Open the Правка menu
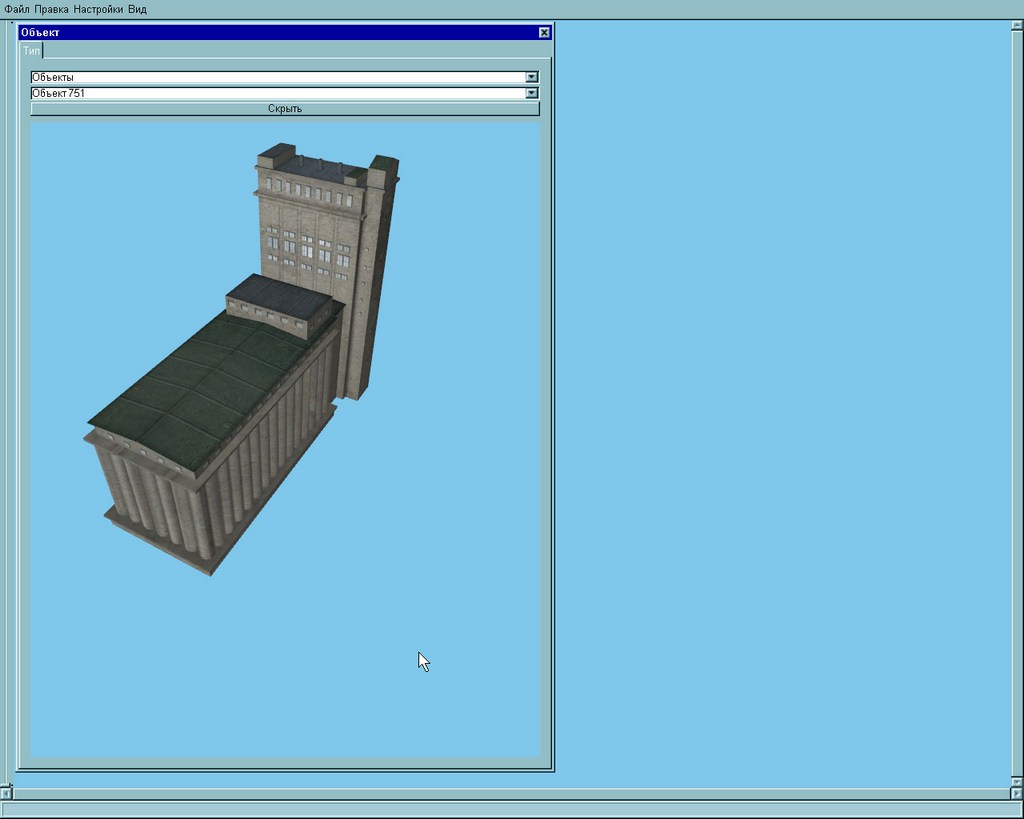This screenshot has width=1024, height=819. [52, 9]
